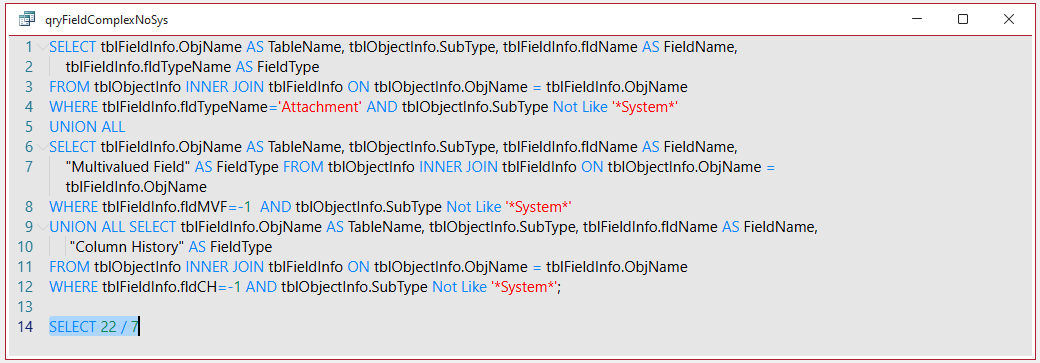Viewport: 1040px width, 363px height.
Task: Click INNER JOIN on line 3
Action: click(x=224, y=87)
